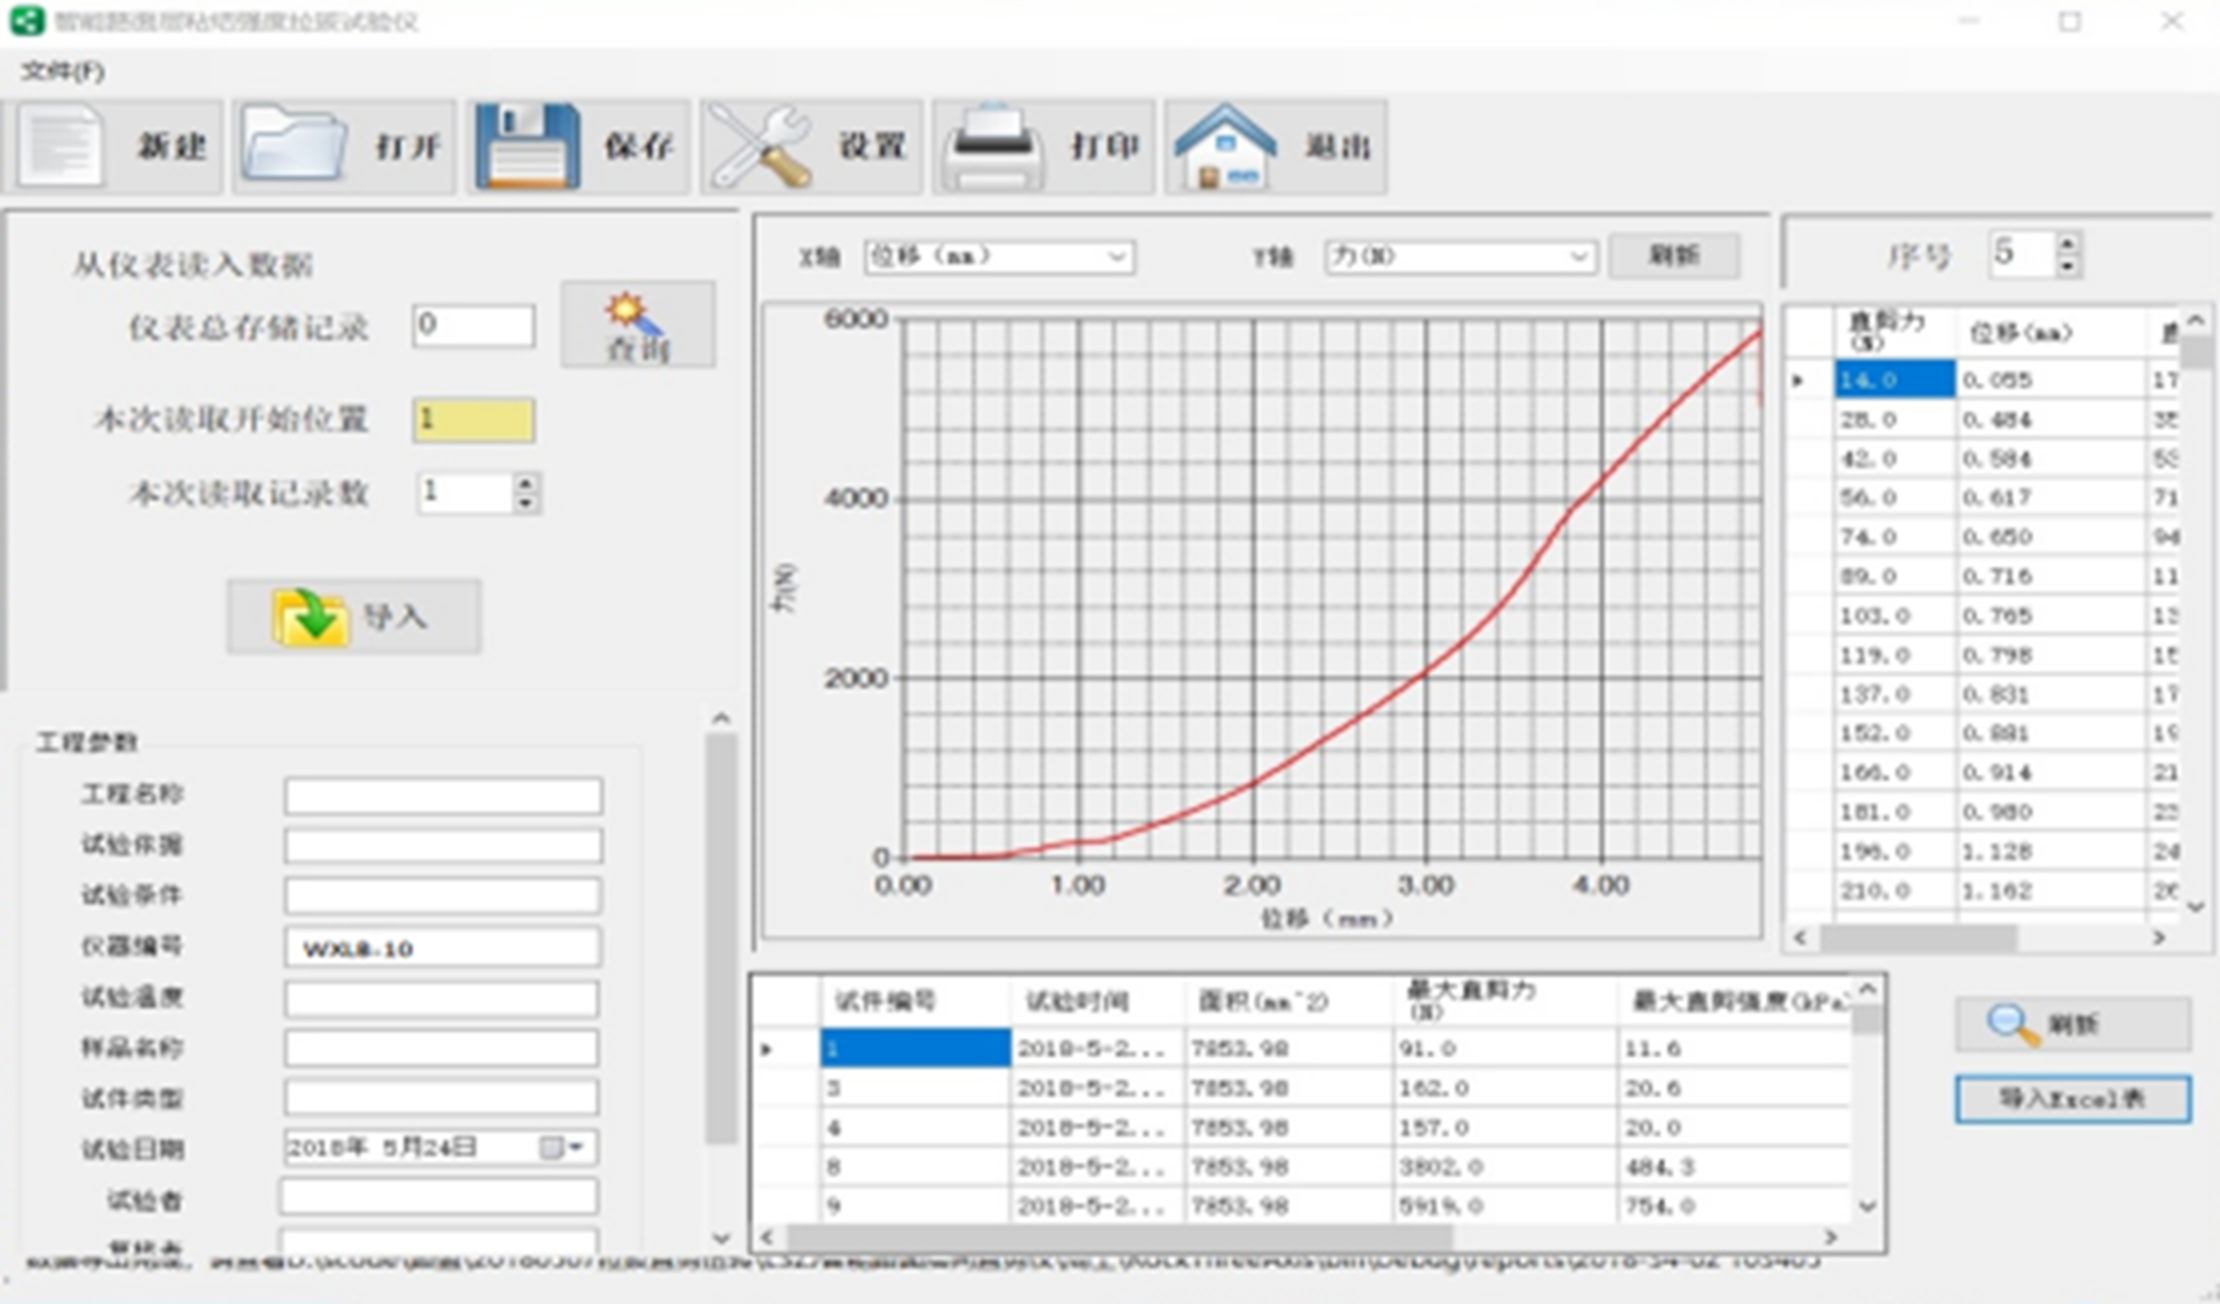Click the 导入Excel表 button

coord(2072,1099)
